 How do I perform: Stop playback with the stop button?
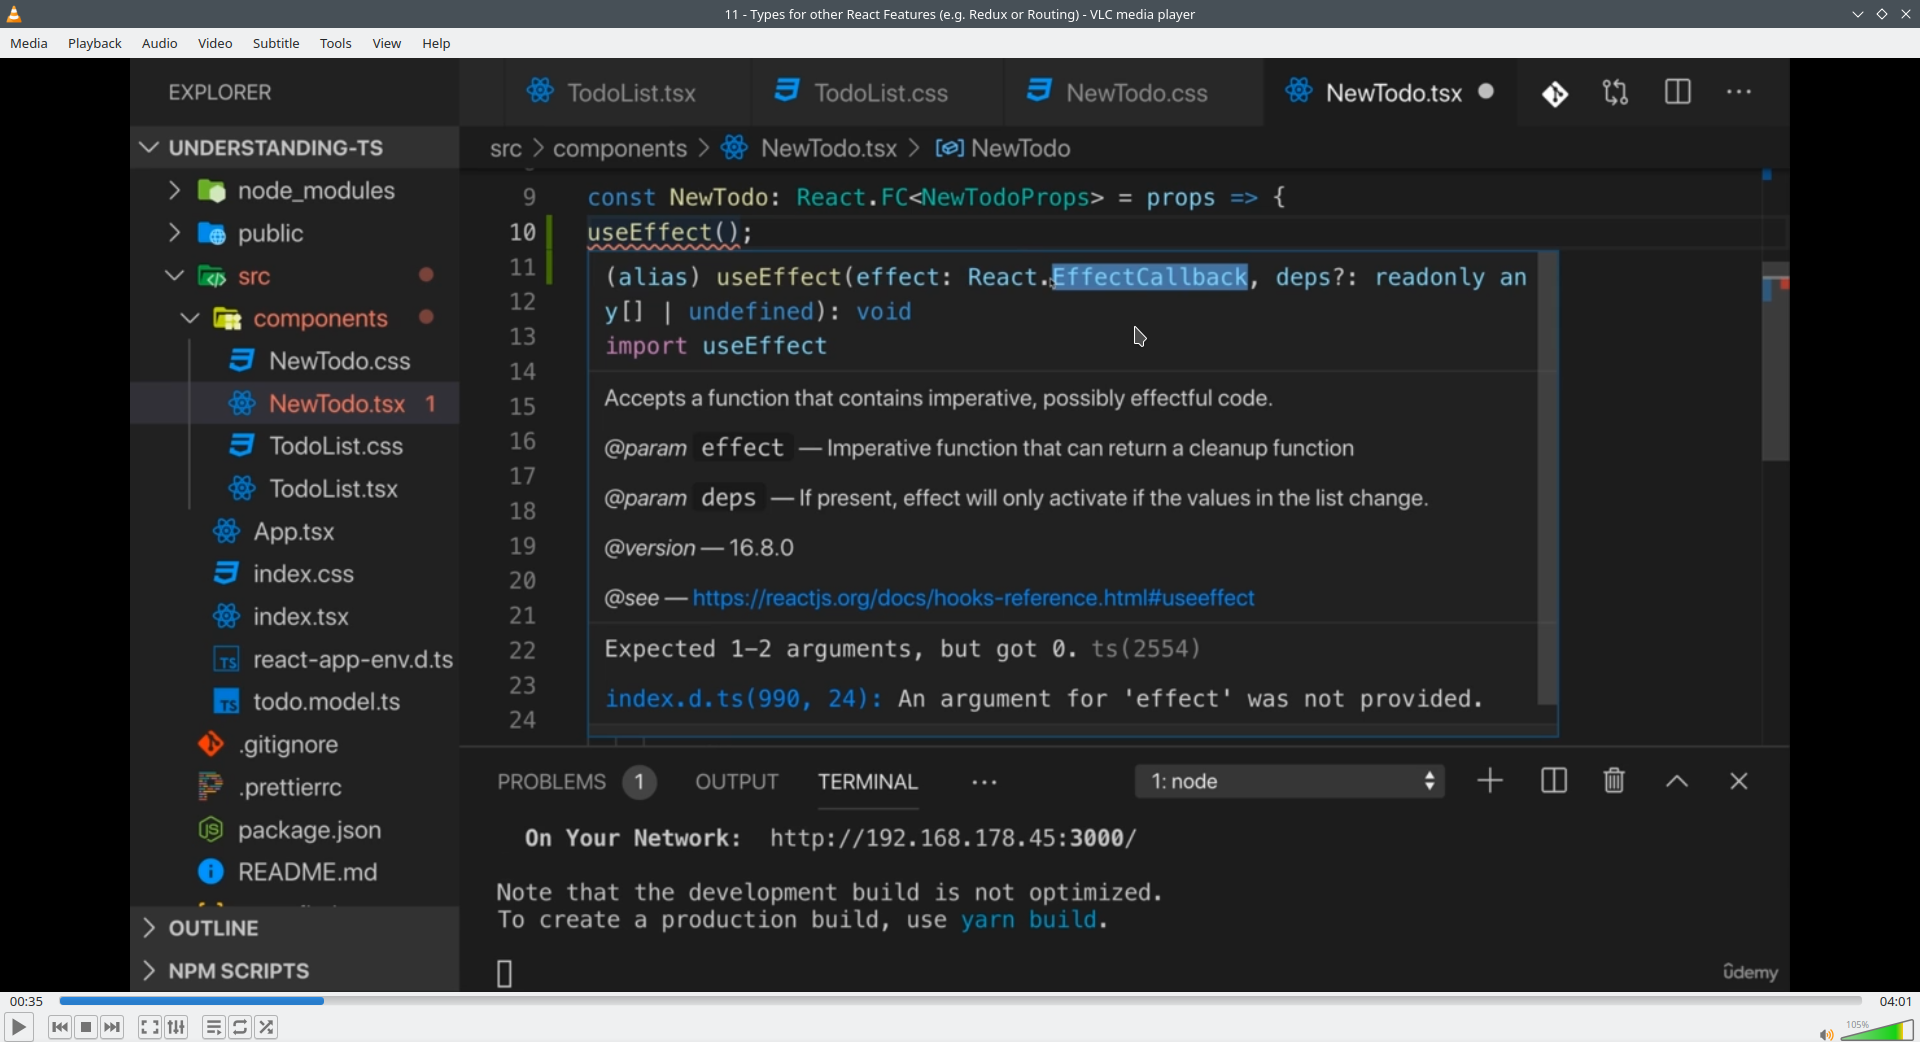click(x=87, y=1027)
